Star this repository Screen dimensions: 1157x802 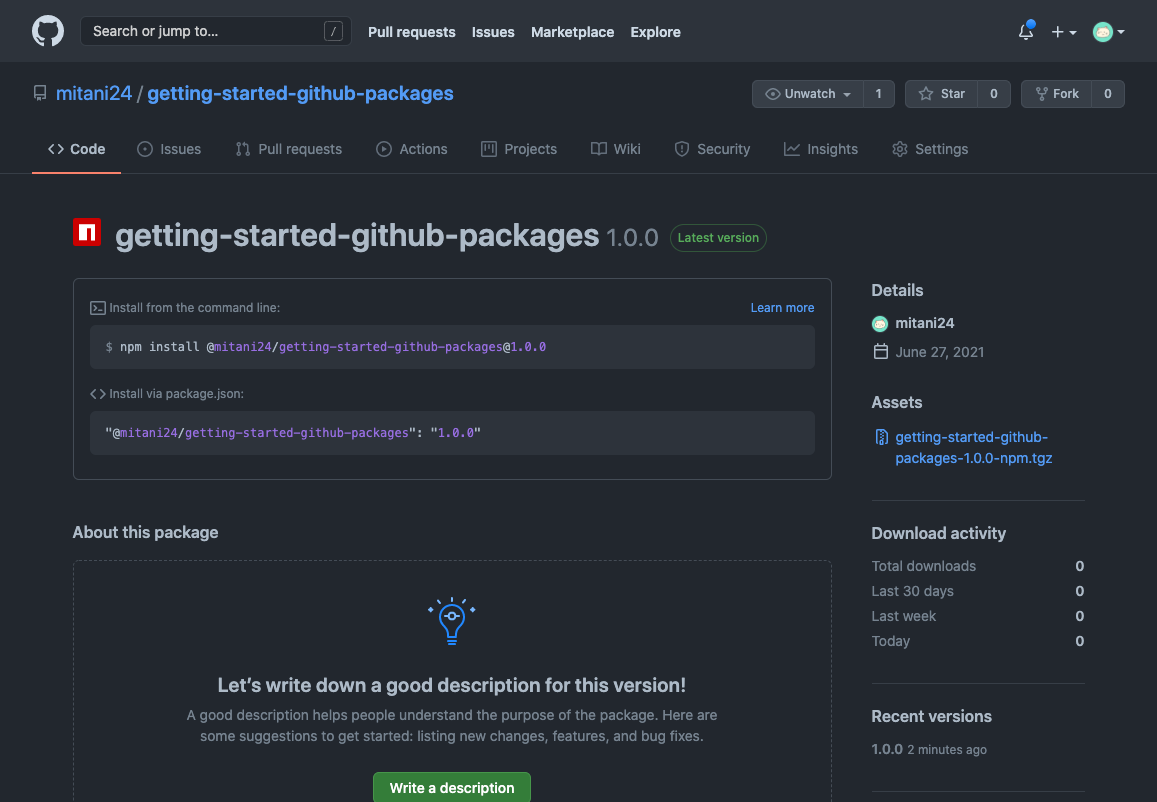coord(942,94)
